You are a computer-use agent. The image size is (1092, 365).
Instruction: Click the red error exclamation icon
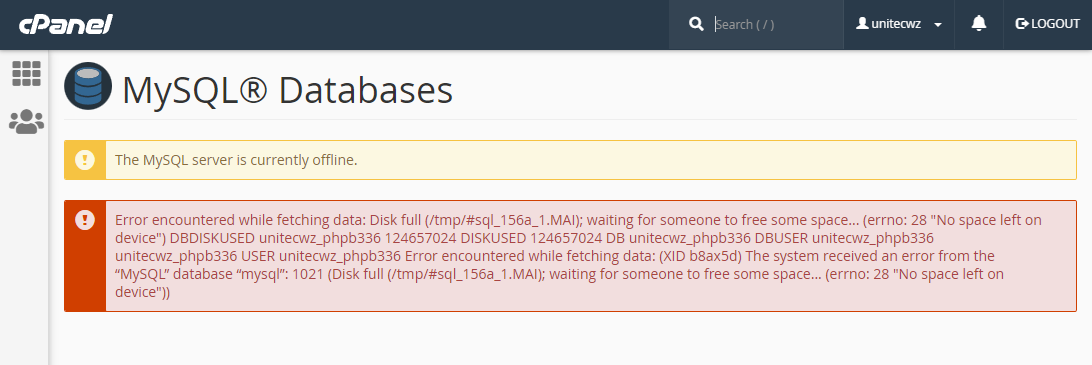pyautogui.click(x=85, y=220)
